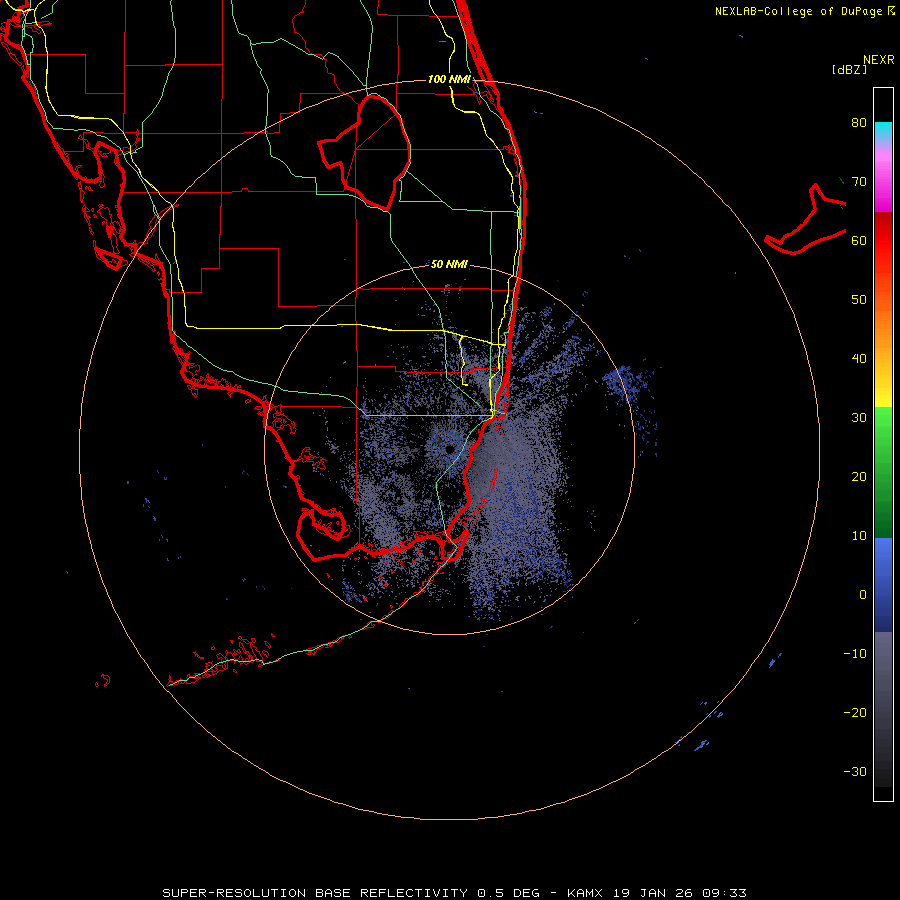
Task: Click the NEXR label above the color scale
Action: [x=879, y=60]
